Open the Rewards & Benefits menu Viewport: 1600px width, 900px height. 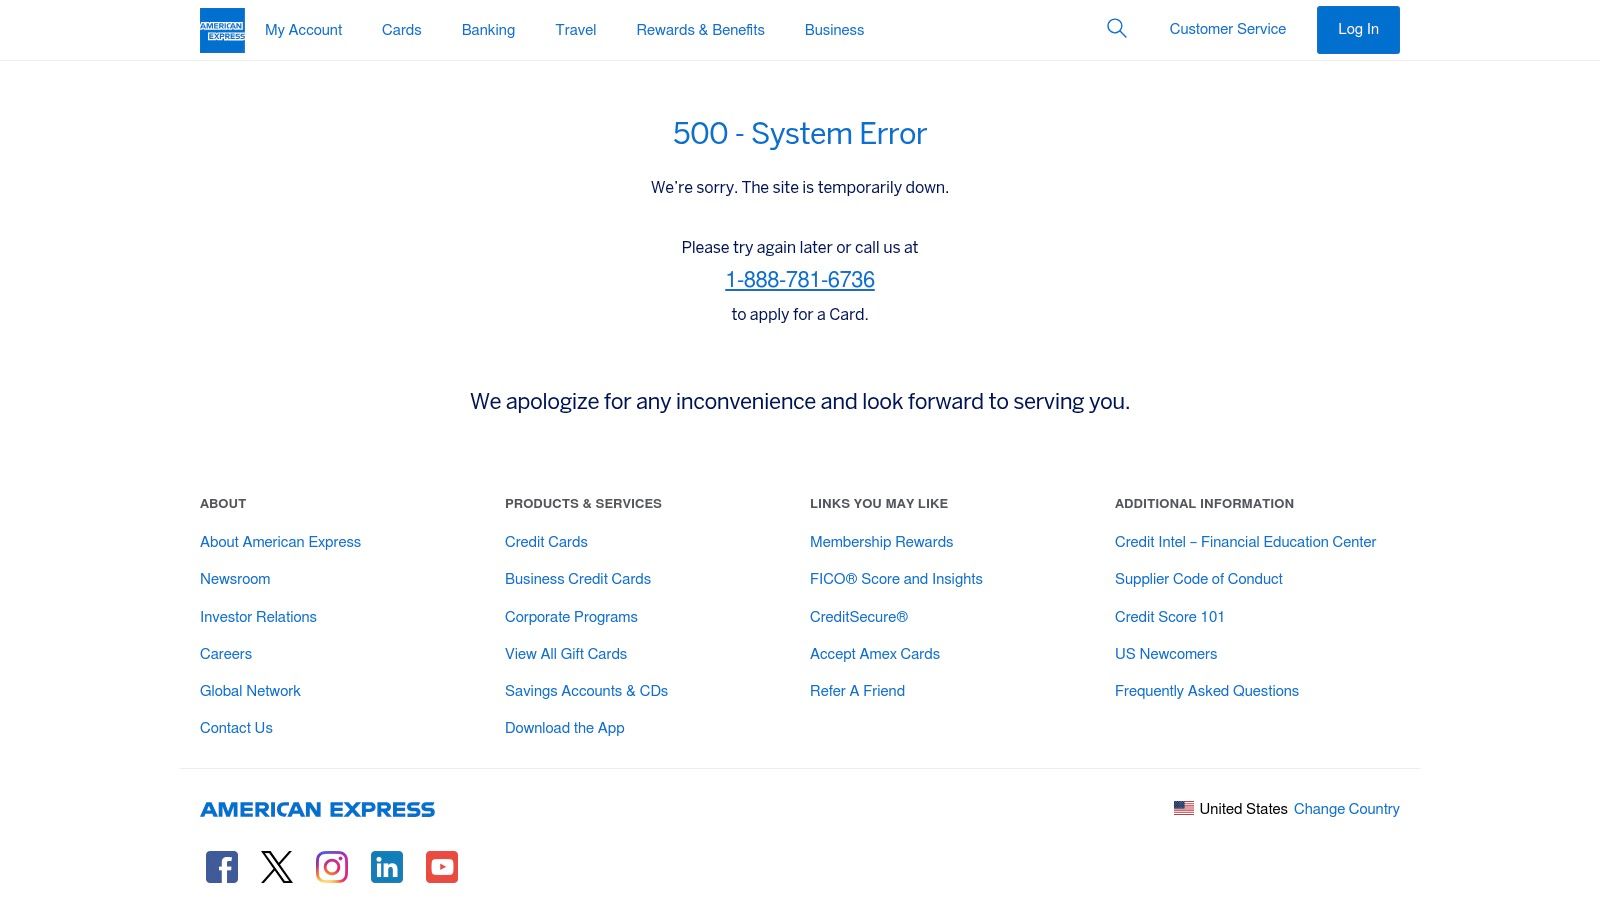pyautogui.click(x=701, y=30)
